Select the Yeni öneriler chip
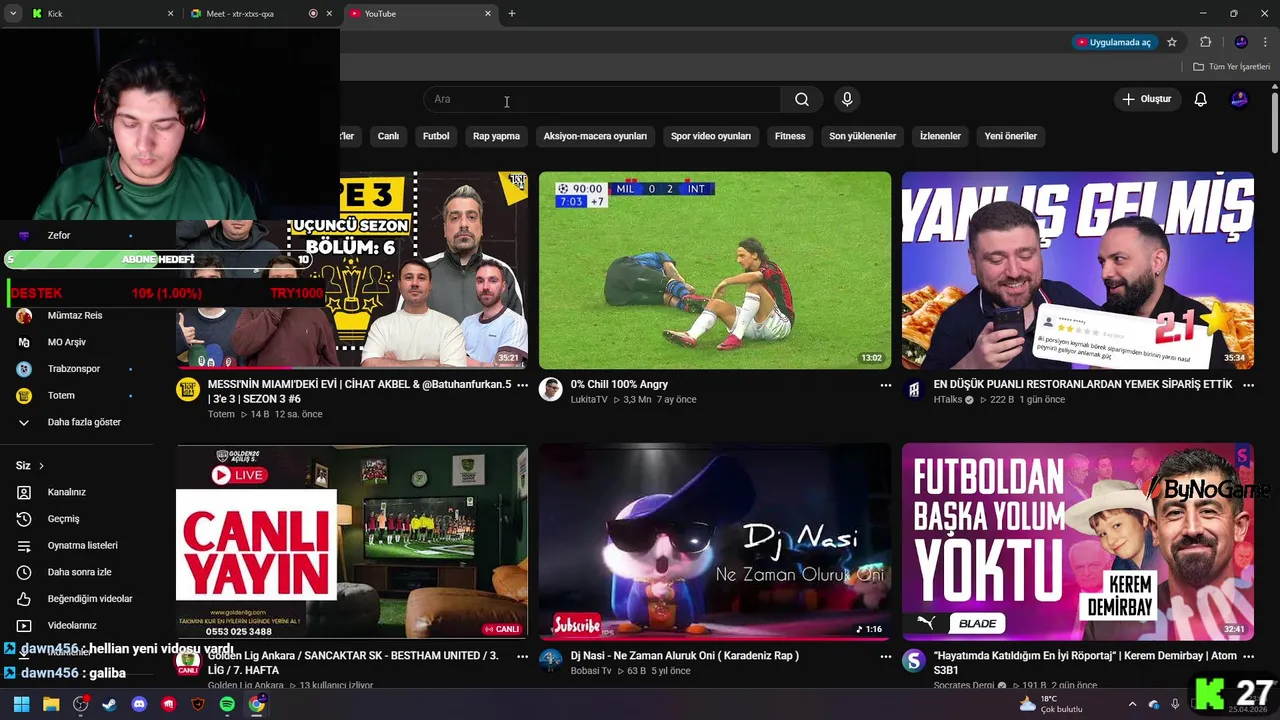Viewport: 1280px width, 720px height. pos(1010,136)
